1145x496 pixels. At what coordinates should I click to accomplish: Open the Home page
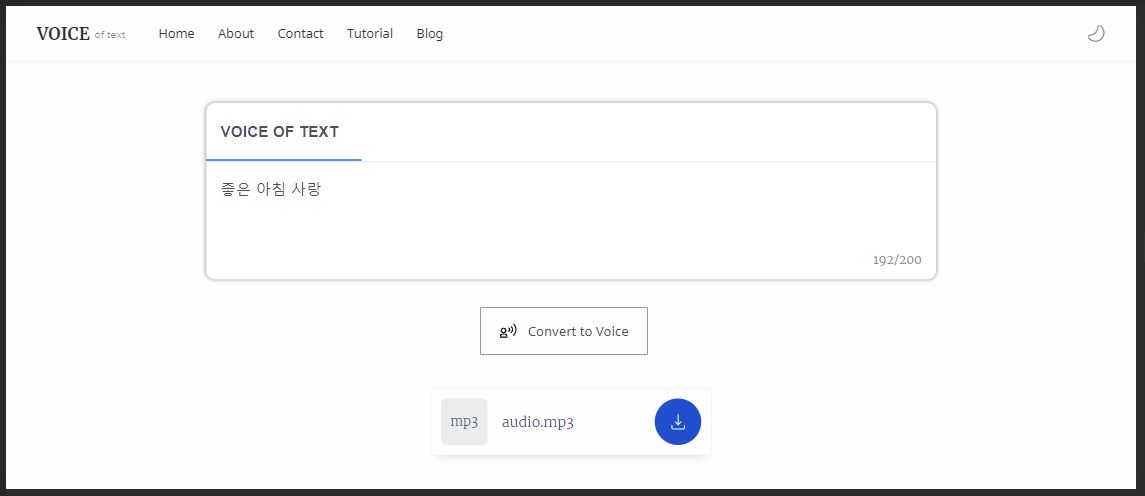click(x=176, y=33)
